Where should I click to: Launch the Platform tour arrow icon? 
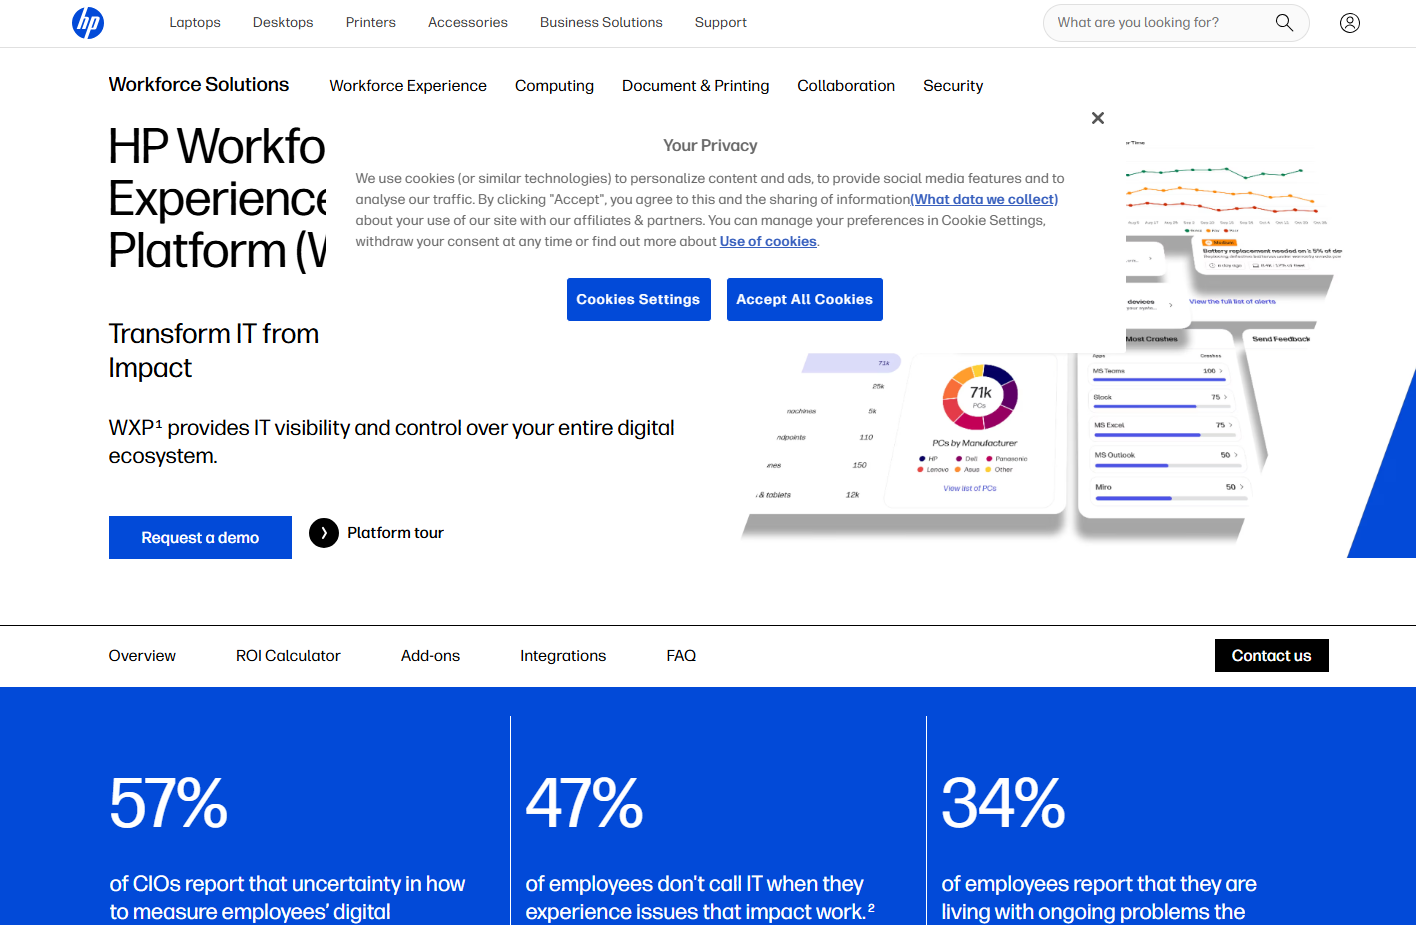coord(324,533)
